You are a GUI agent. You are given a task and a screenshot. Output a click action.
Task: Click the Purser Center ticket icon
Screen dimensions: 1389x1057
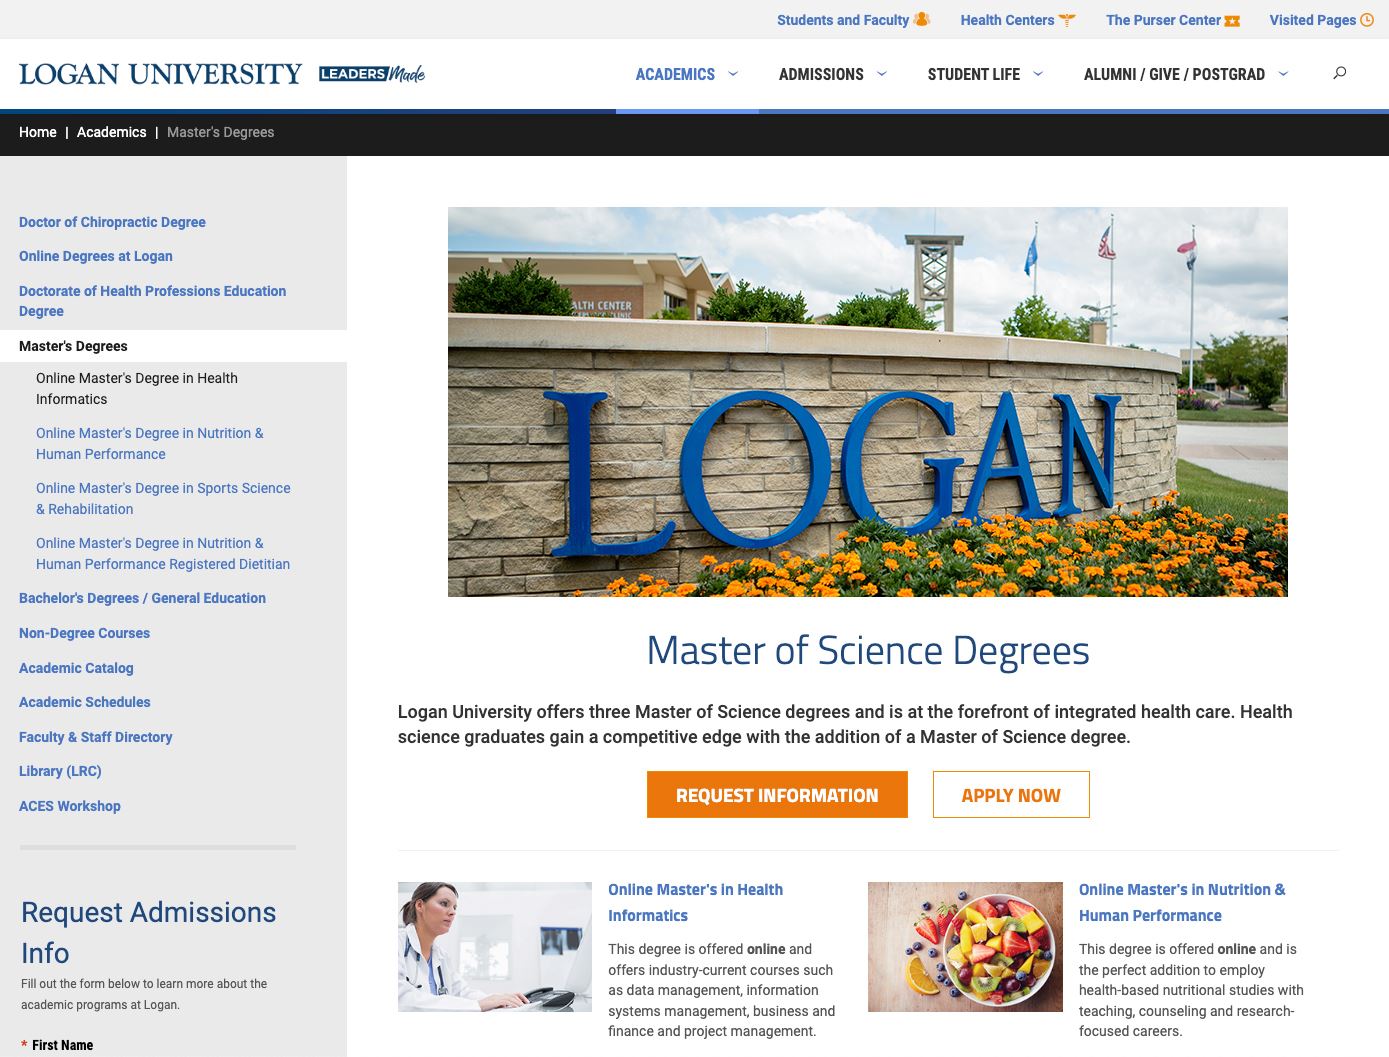pyautogui.click(x=1232, y=20)
